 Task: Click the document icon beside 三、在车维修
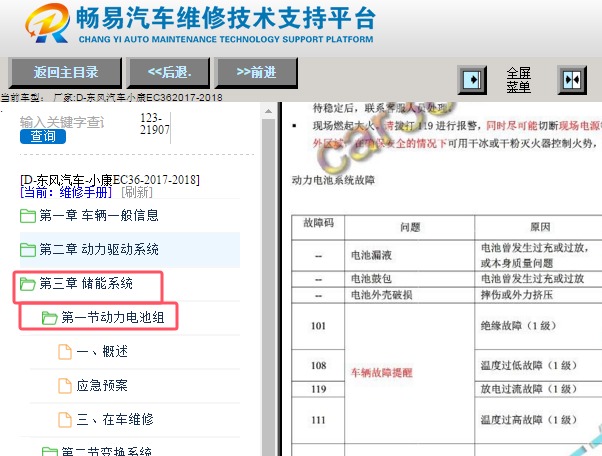(x=64, y=420)
